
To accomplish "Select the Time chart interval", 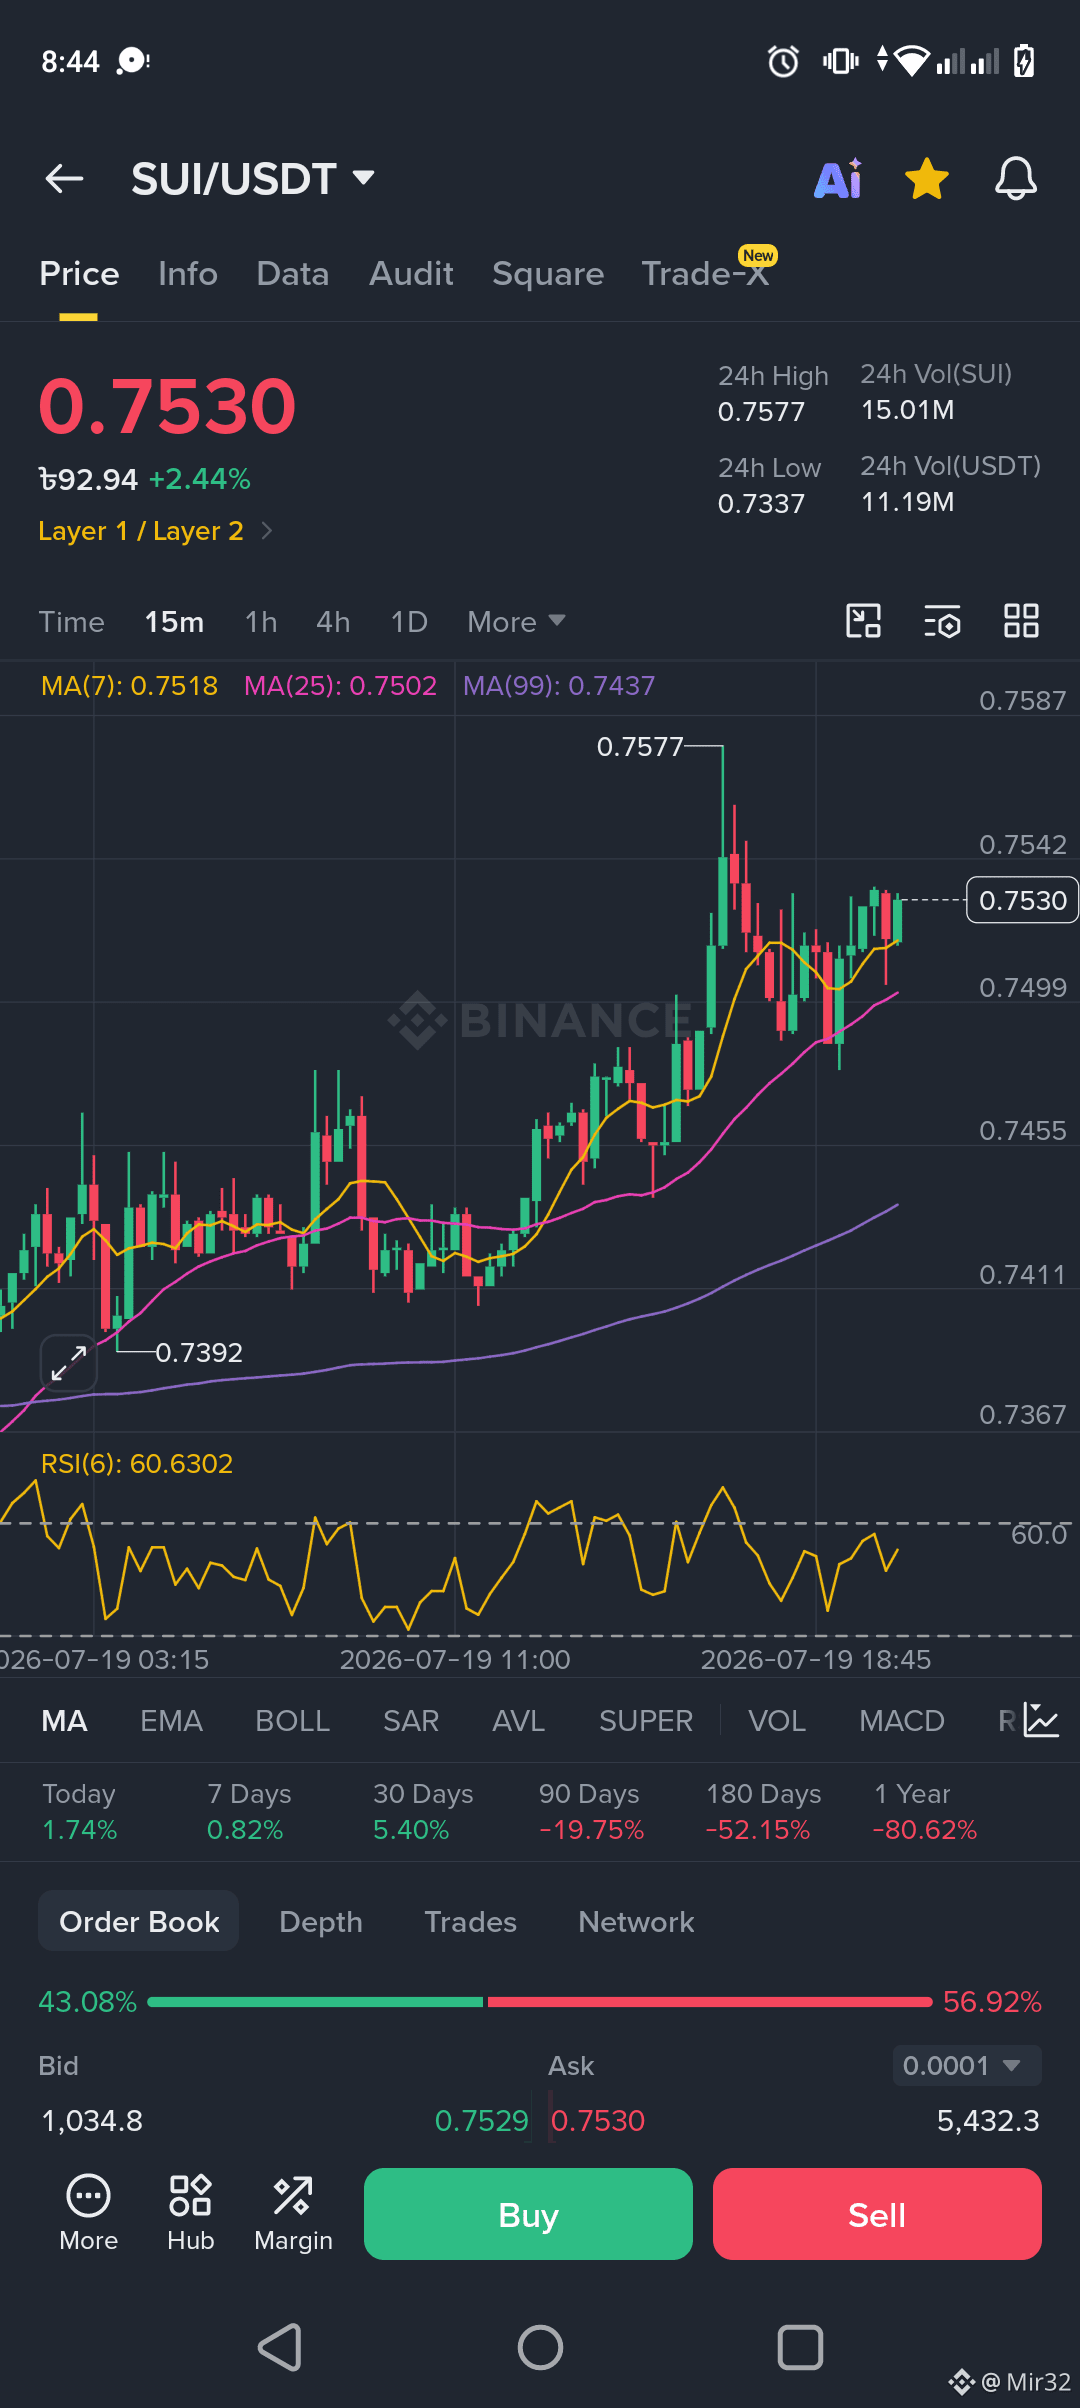I will [x=71, y=622].
